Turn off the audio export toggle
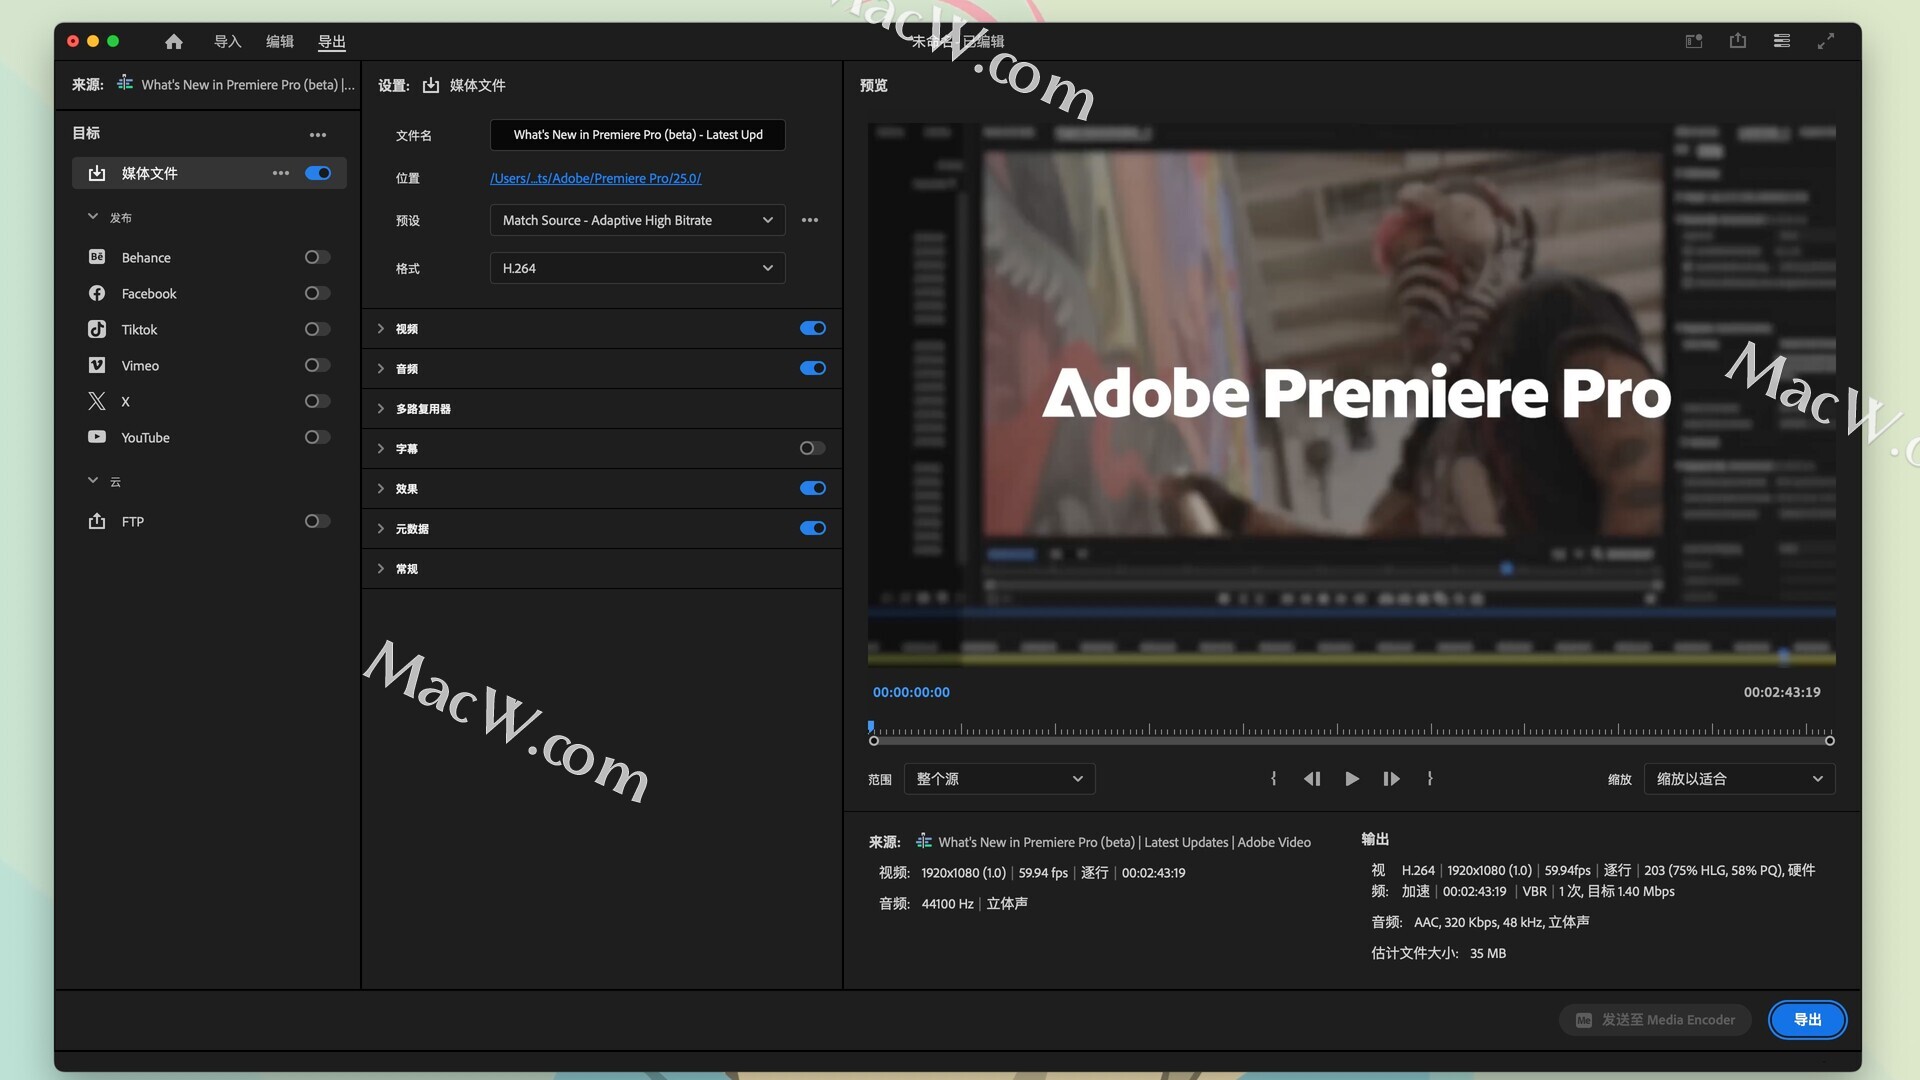Image resolution: width=1920 pixels, height=1080 pixels. [813, 368]
